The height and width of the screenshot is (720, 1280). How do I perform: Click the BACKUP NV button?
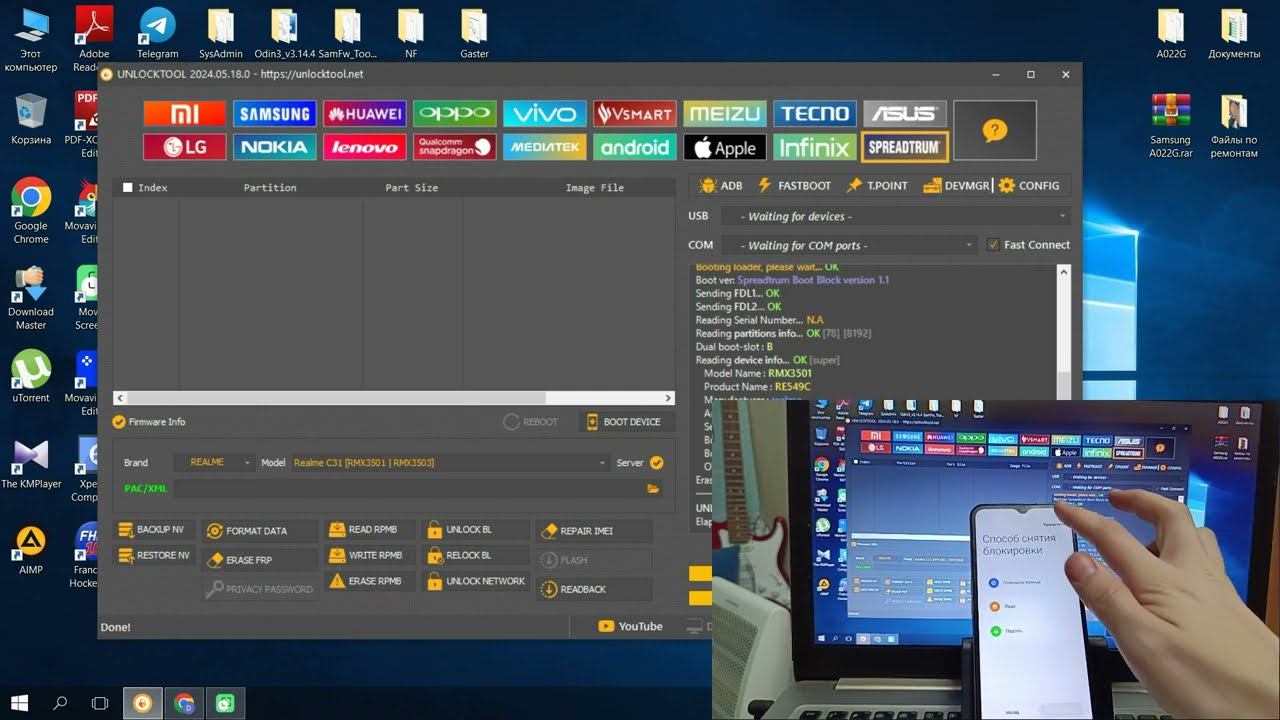152,530
